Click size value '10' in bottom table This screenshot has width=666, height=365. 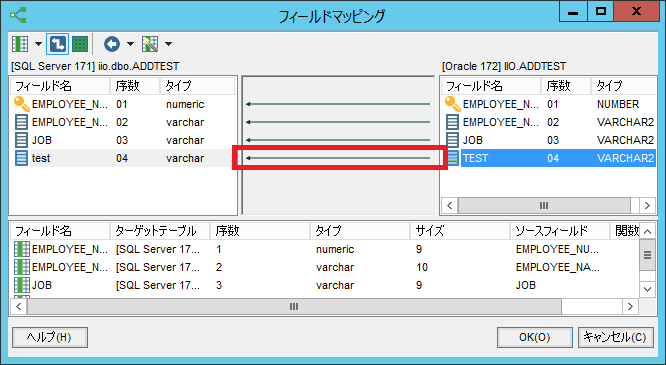[422, 267]
